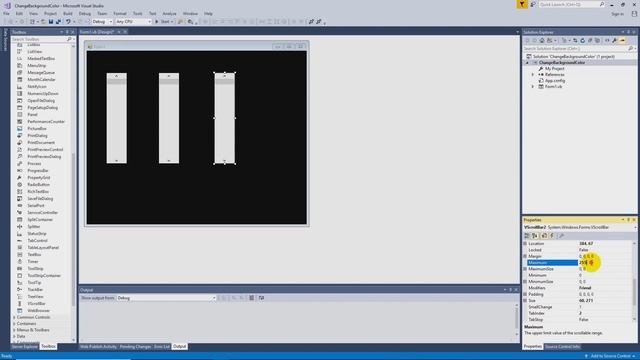The height and width of the screenshot is (360, 640).
Task: Open the Help menu
Action: pos(208,13)
